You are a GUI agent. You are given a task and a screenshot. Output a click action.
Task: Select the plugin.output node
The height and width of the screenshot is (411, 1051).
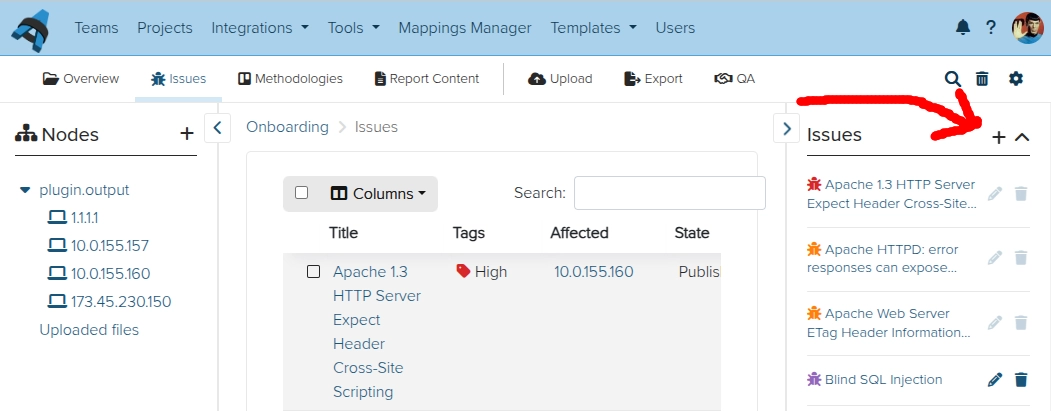(x=84, y=190)
